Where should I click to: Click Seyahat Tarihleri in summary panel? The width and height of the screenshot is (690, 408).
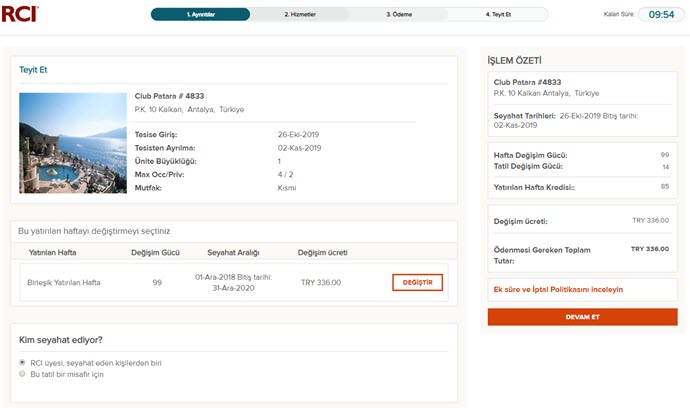pyautogui.click(x=525, y=116)
